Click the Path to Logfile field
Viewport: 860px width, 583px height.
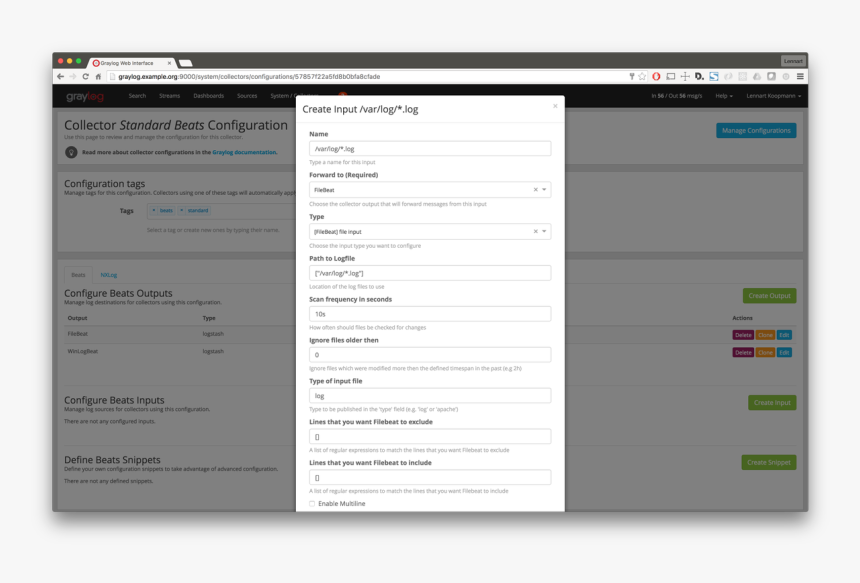pyautogui.click(x=430, y=273)
